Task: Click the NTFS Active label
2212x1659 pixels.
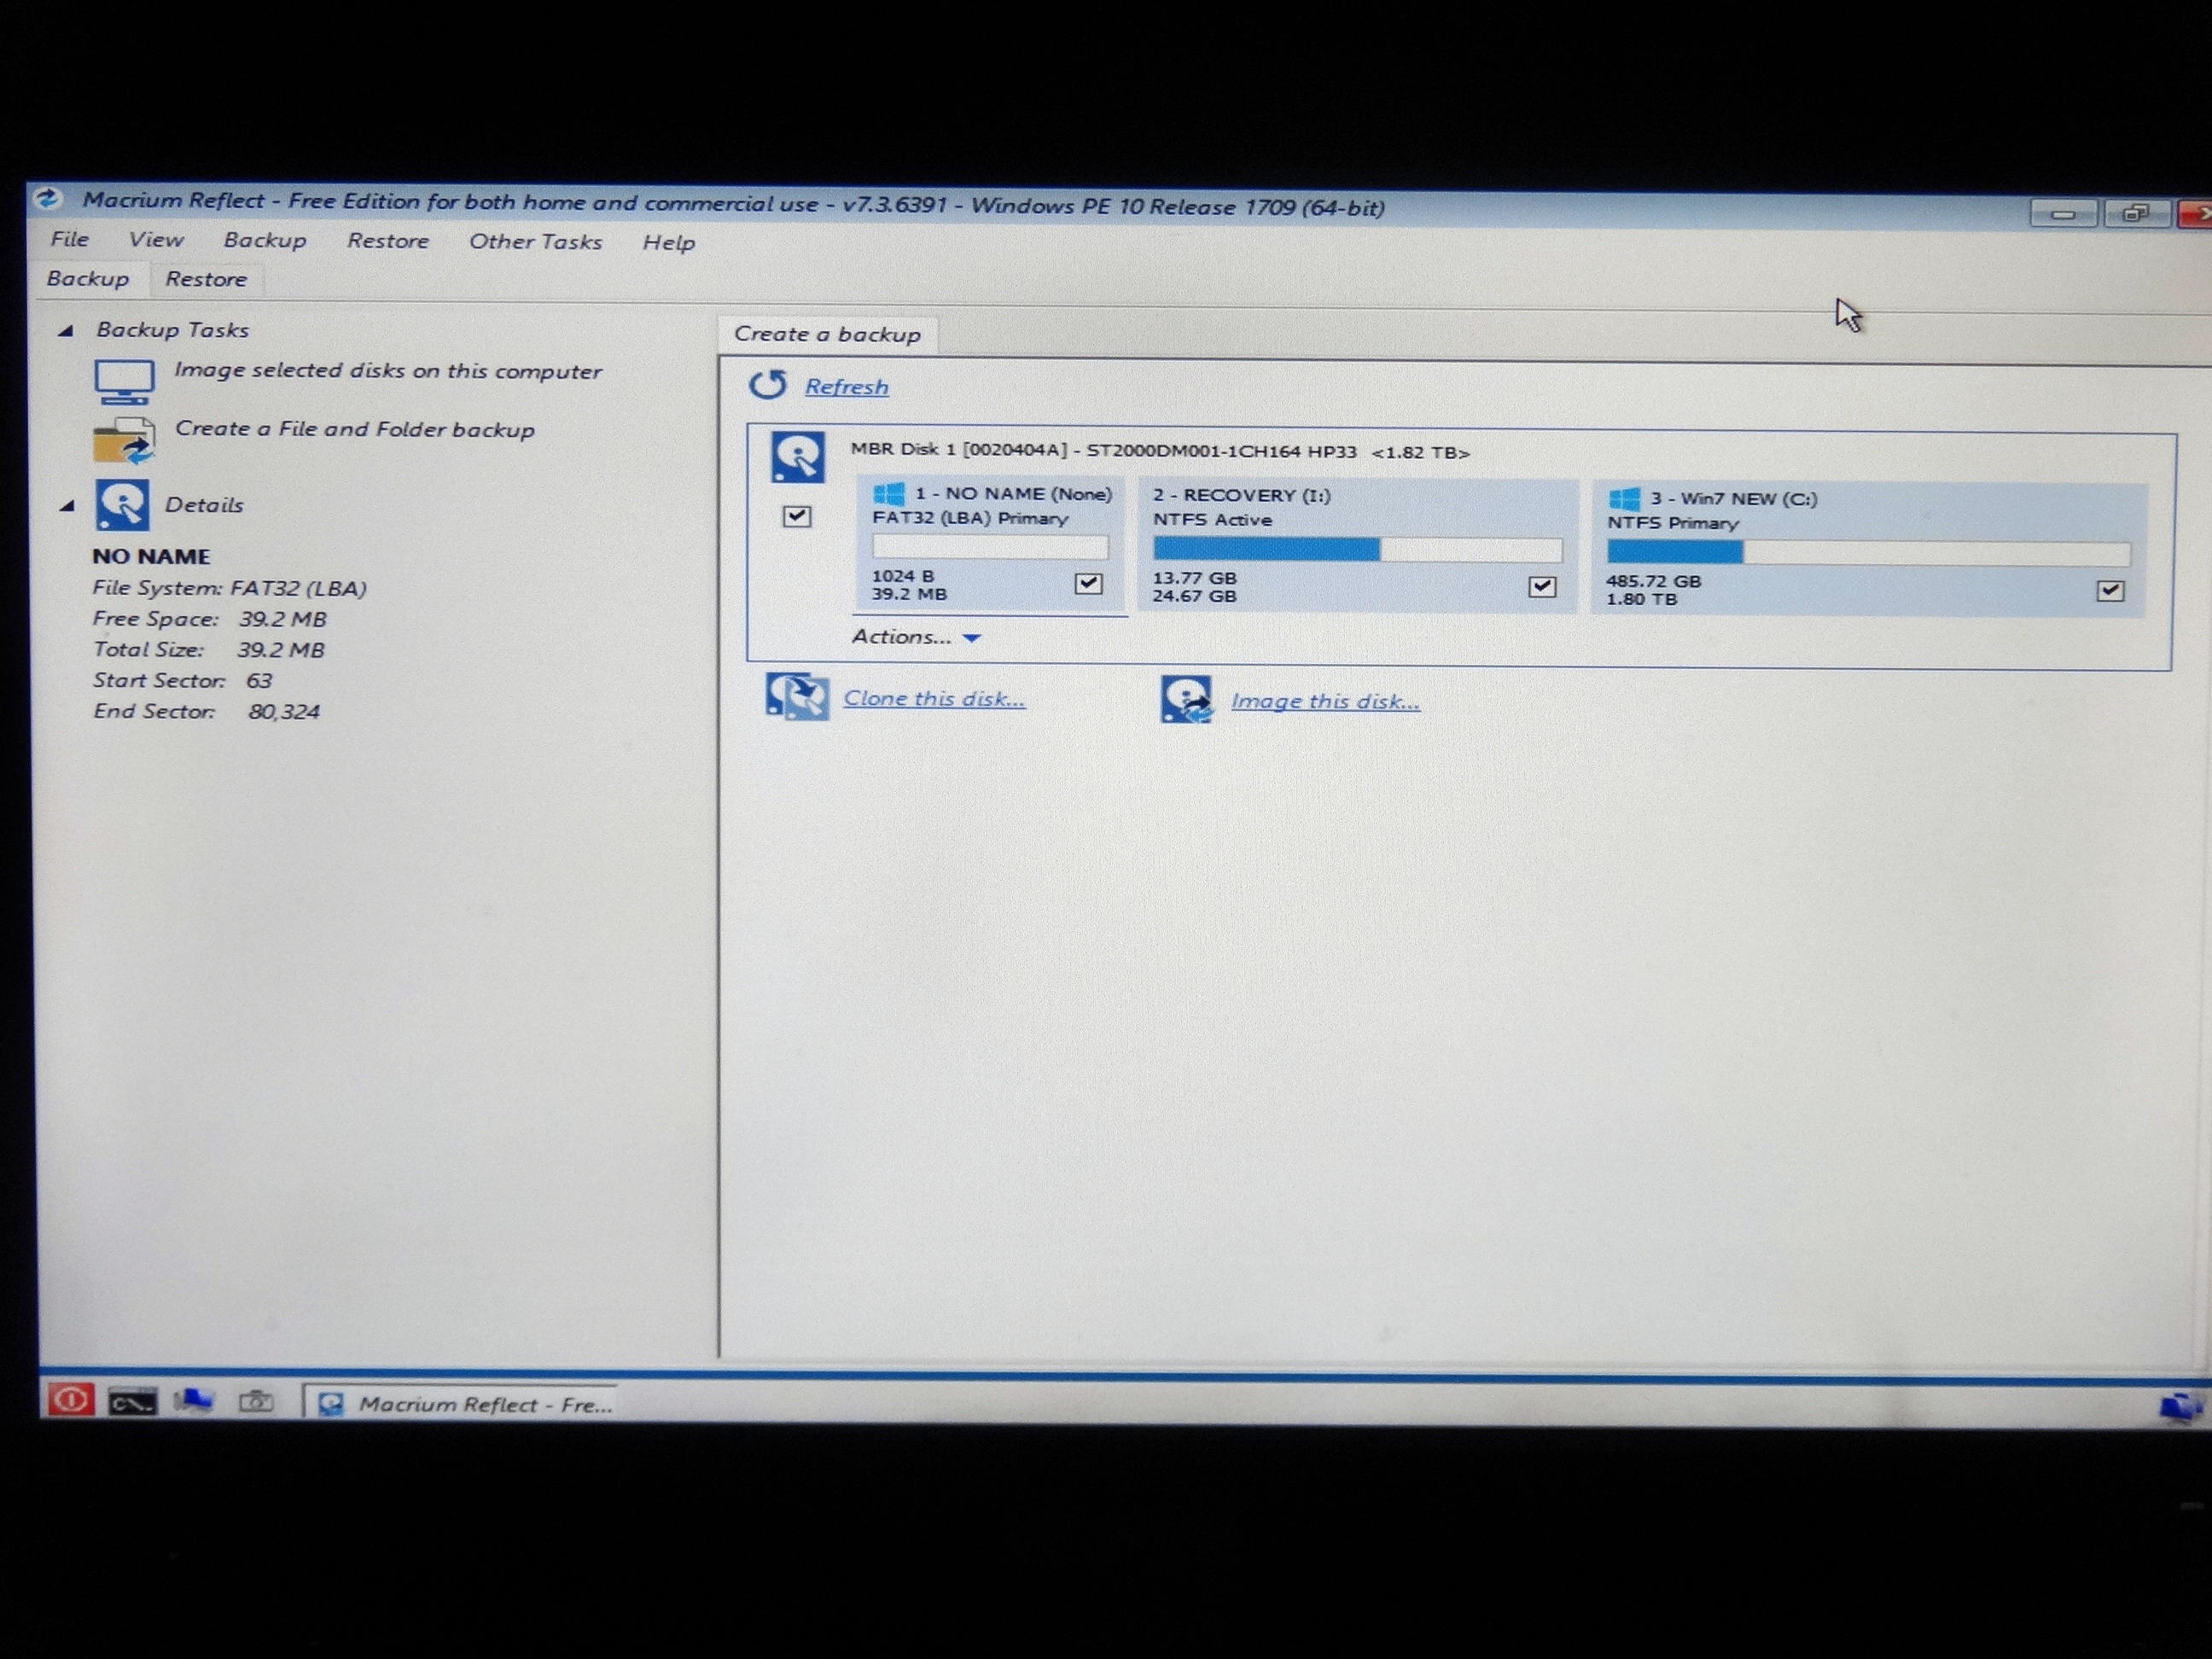Action: (1212, 520)
